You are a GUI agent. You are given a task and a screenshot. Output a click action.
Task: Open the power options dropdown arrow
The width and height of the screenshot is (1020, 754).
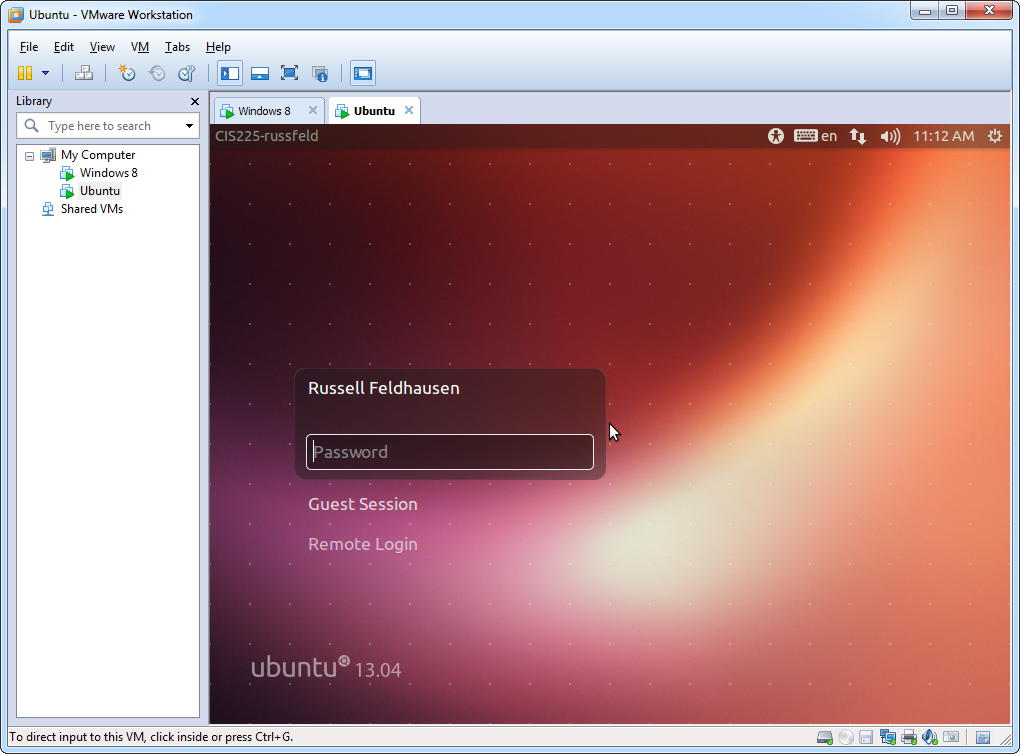click(x=45, y=73)
